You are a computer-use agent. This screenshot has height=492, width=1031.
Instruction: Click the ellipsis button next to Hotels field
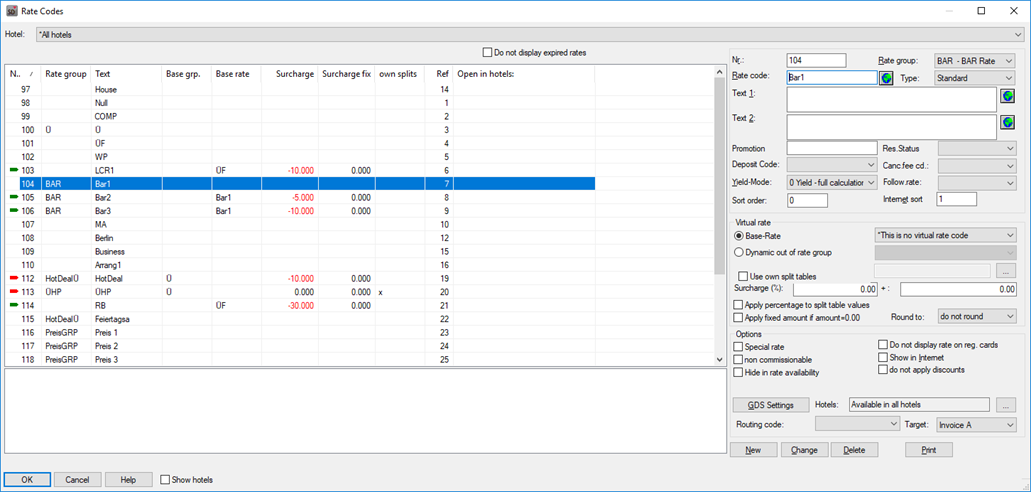[1007, 405]
